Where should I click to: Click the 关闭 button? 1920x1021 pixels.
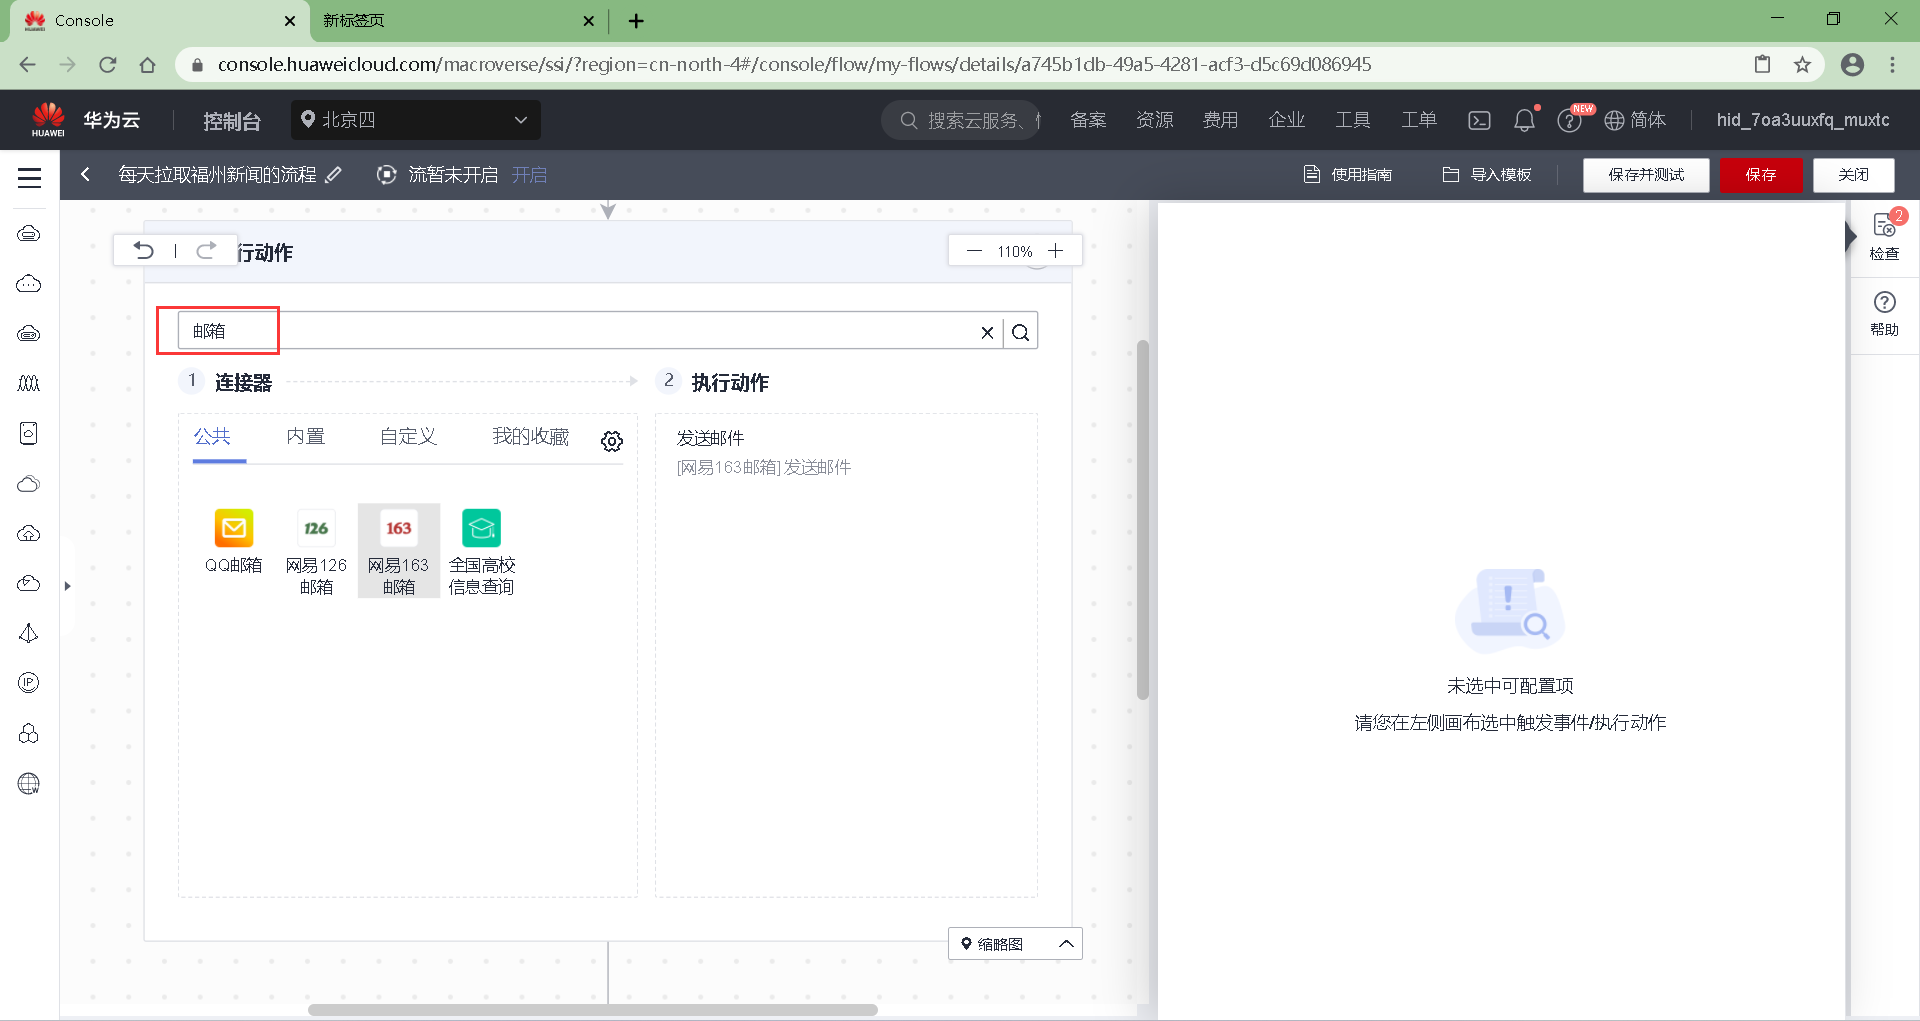(x=1854, y=175)
